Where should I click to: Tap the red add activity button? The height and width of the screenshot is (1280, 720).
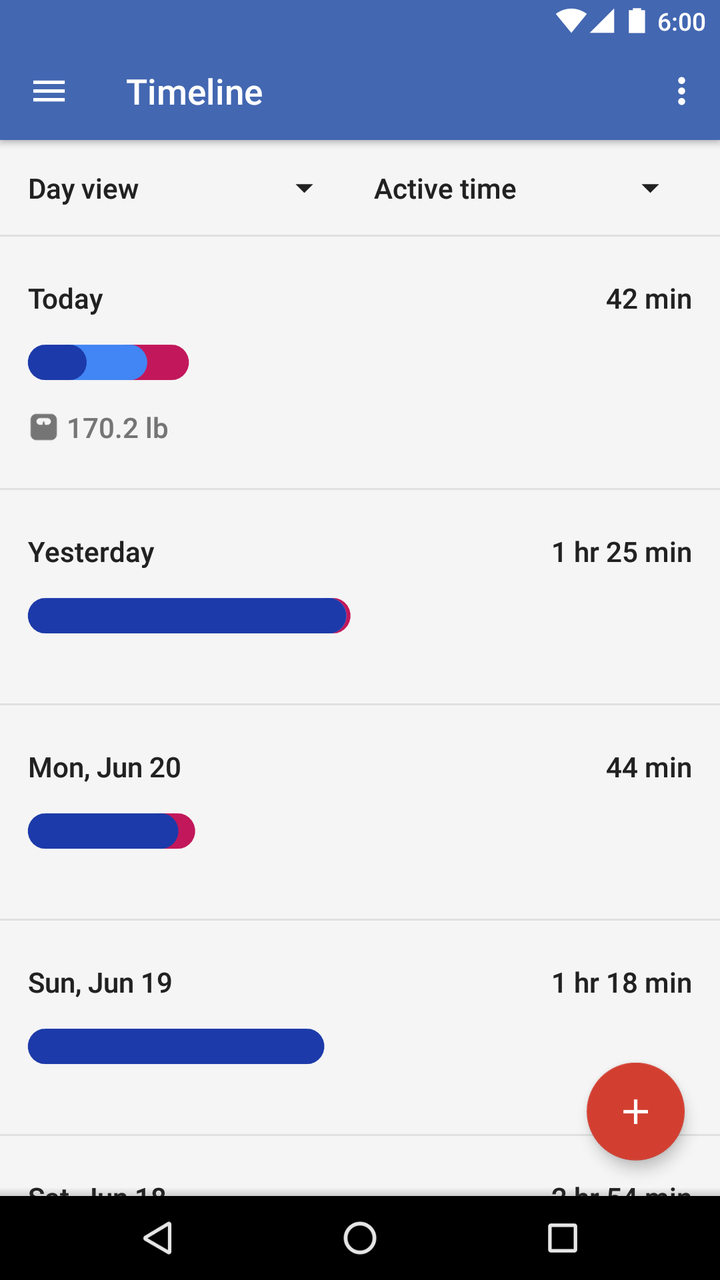click(635, 1111)
